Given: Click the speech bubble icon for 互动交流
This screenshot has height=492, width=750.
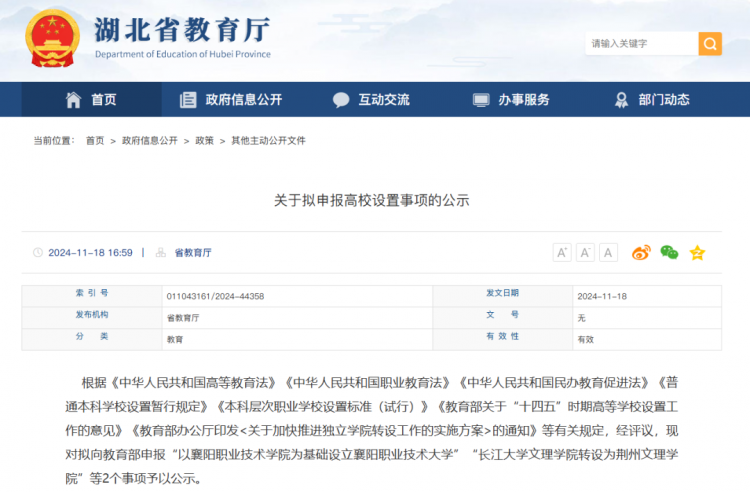Looking at the screenshot, I should point(341,100).
